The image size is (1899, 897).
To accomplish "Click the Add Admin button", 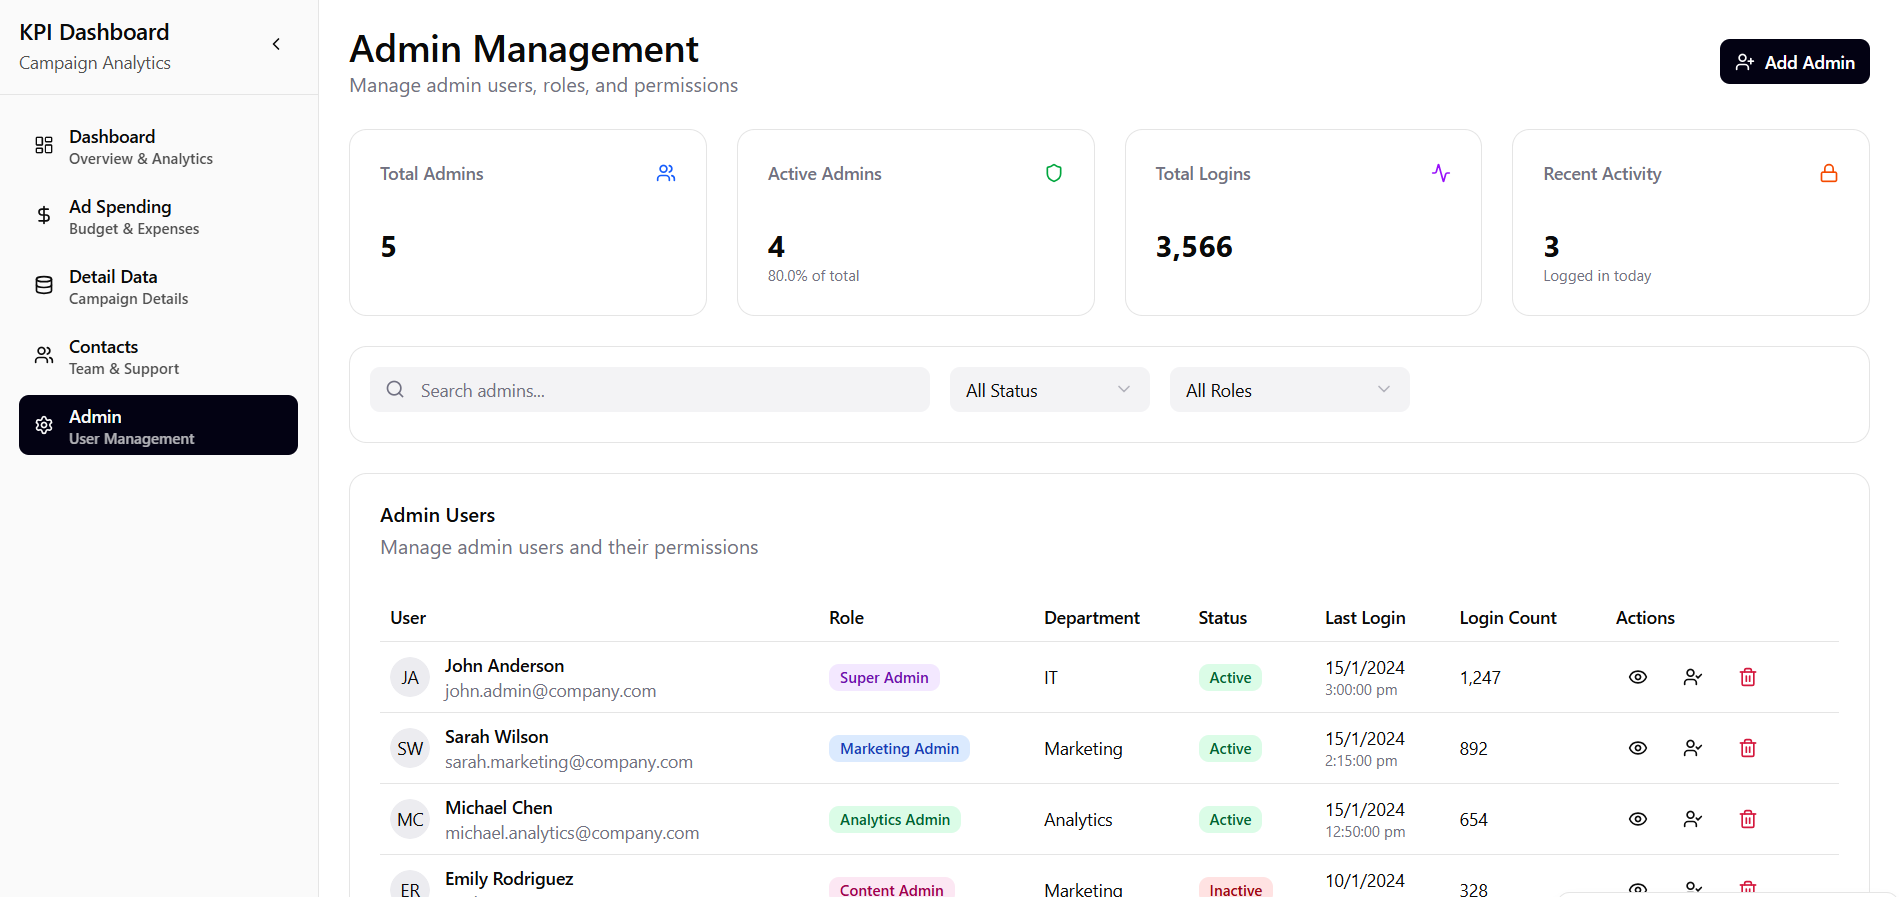I will coord(1794,62).
